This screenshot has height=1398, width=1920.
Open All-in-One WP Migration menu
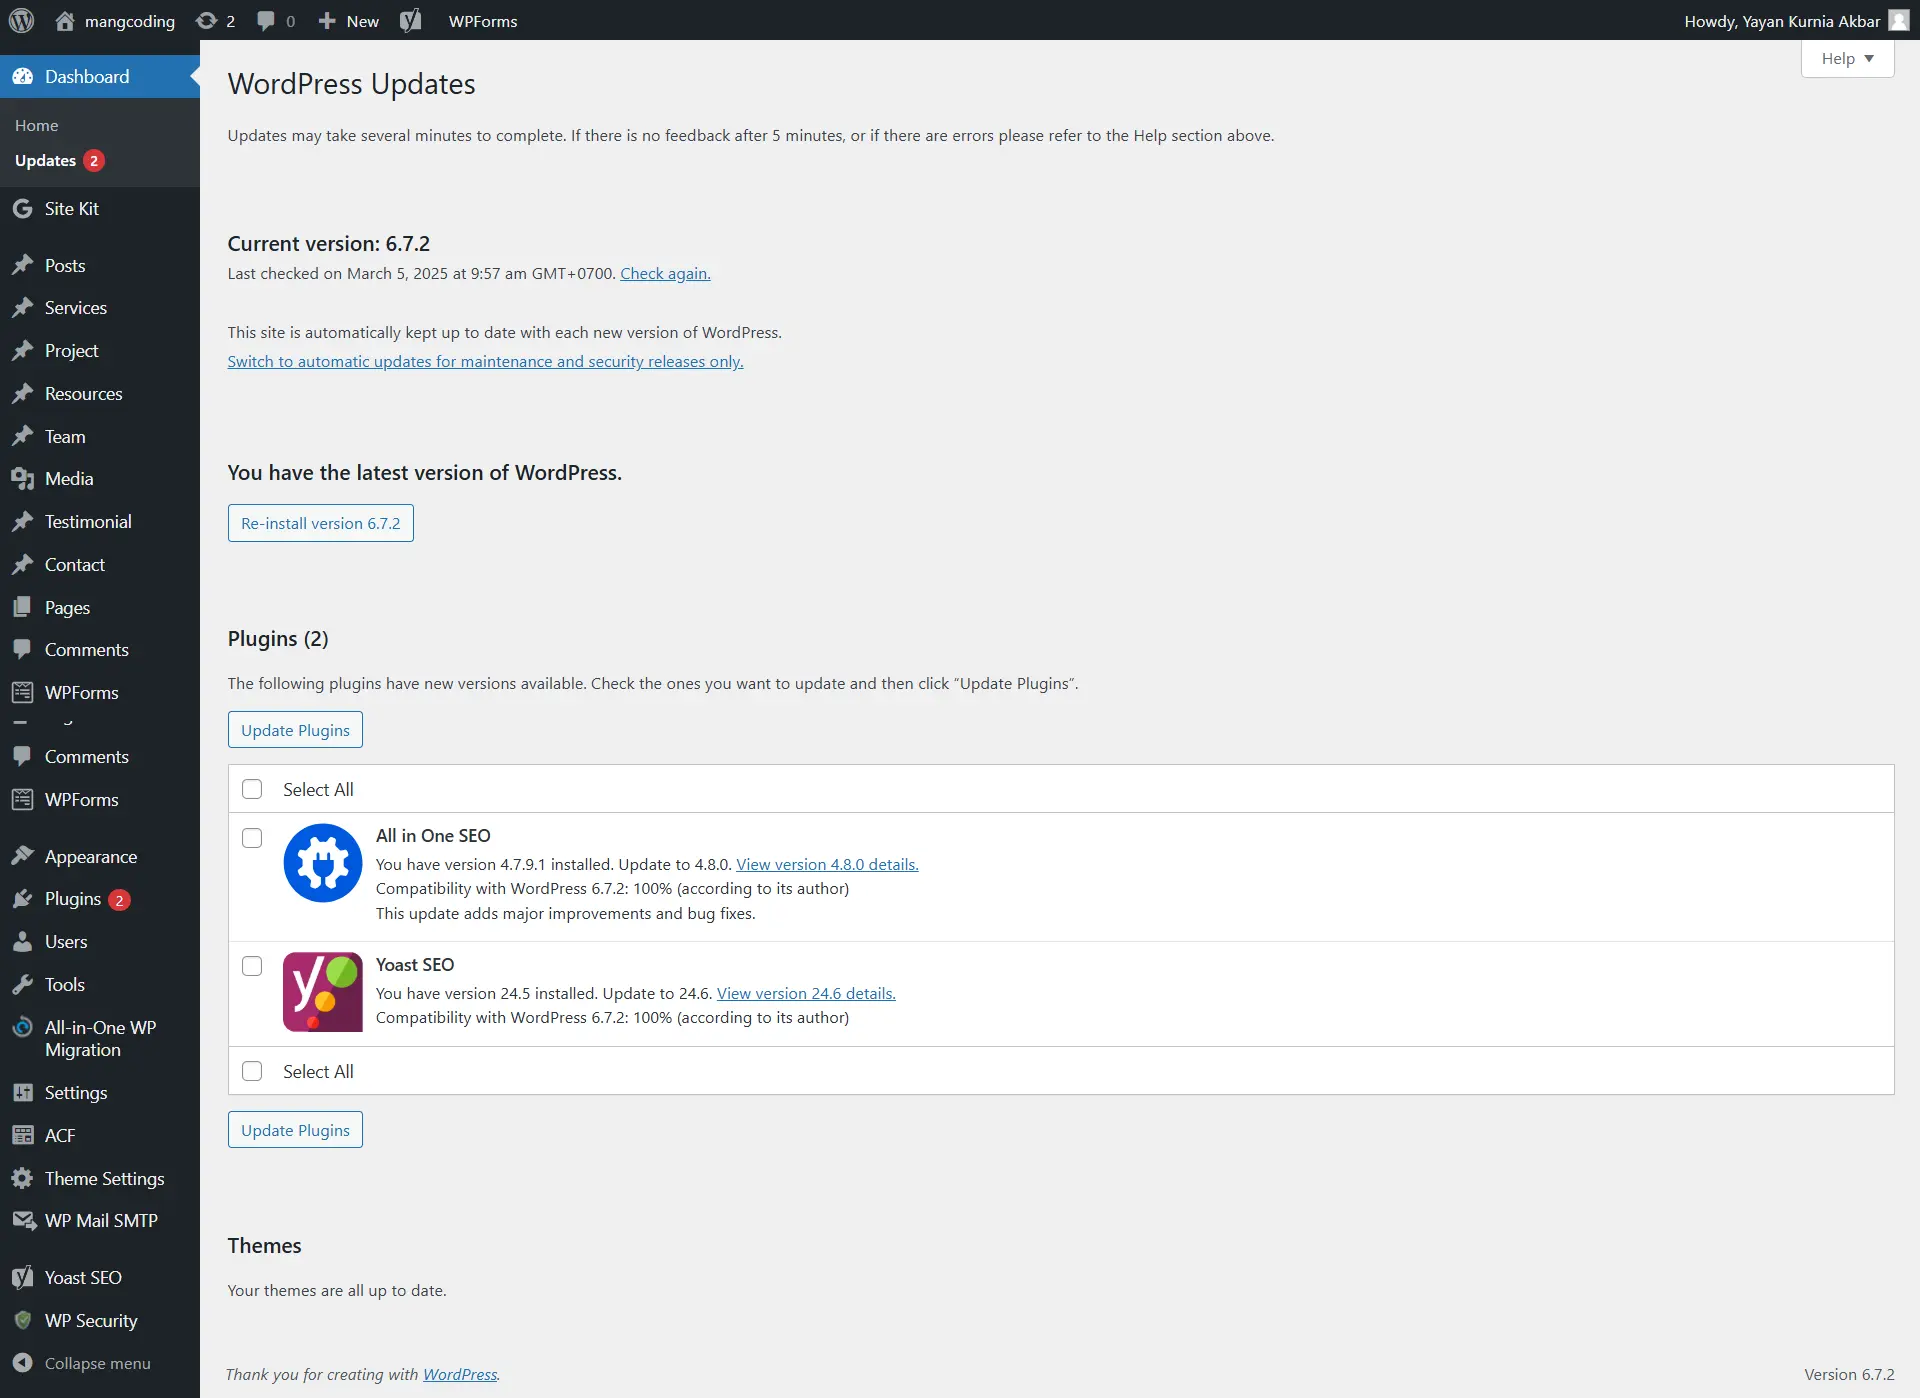click(x=99, y=1039)
